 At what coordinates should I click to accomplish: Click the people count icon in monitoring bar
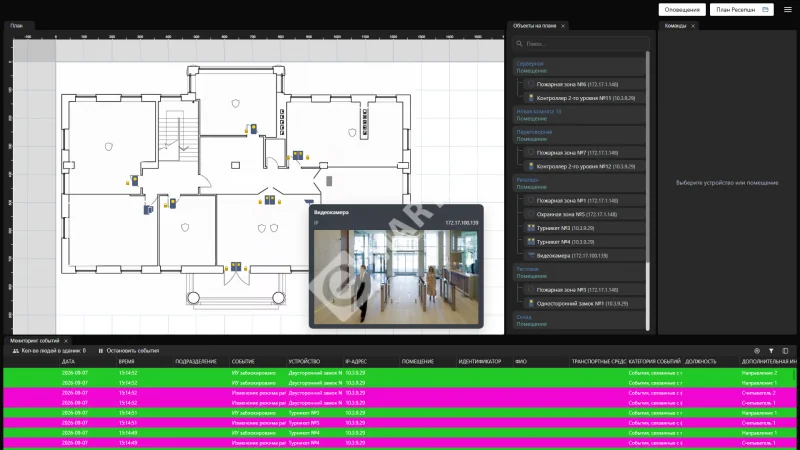click(x=16, y=351)
